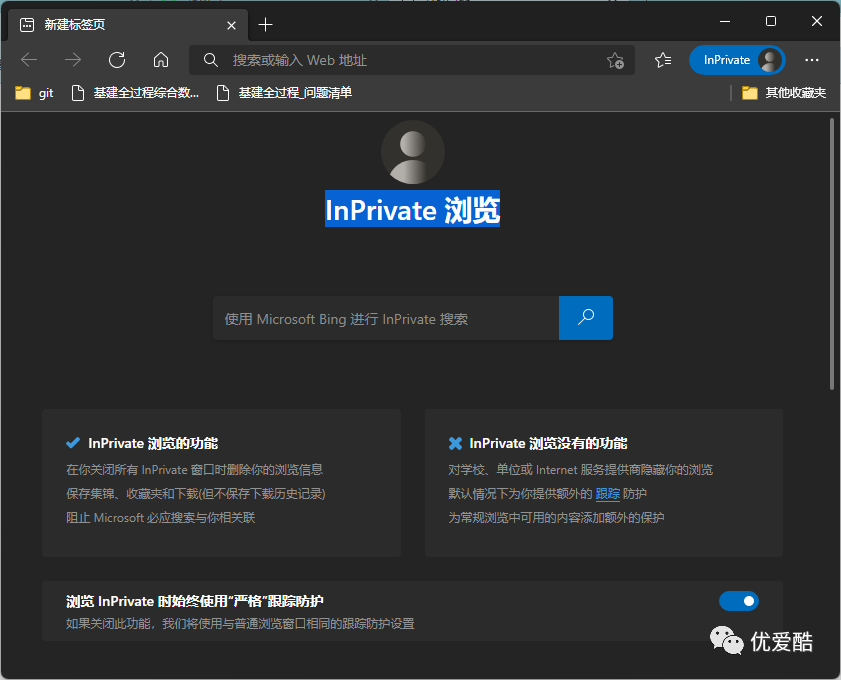Screen dimensions: 841x680
Task: Open the Favorites list icon
Action: tap(663, 60)
